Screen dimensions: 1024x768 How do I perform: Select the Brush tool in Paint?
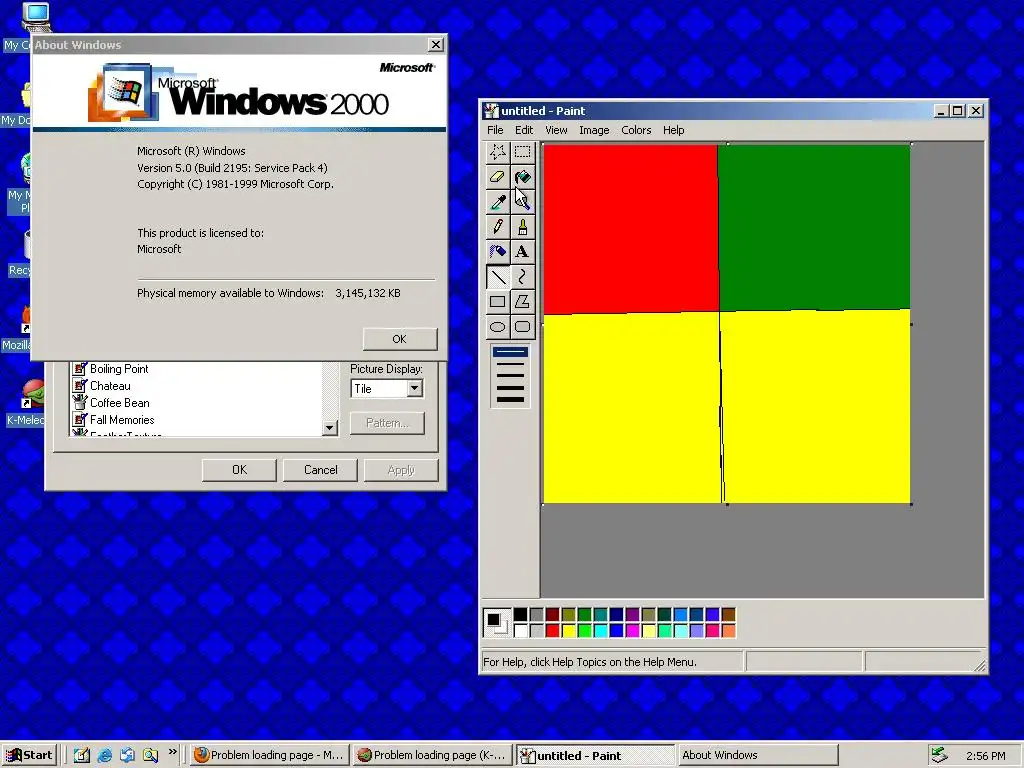522,227
